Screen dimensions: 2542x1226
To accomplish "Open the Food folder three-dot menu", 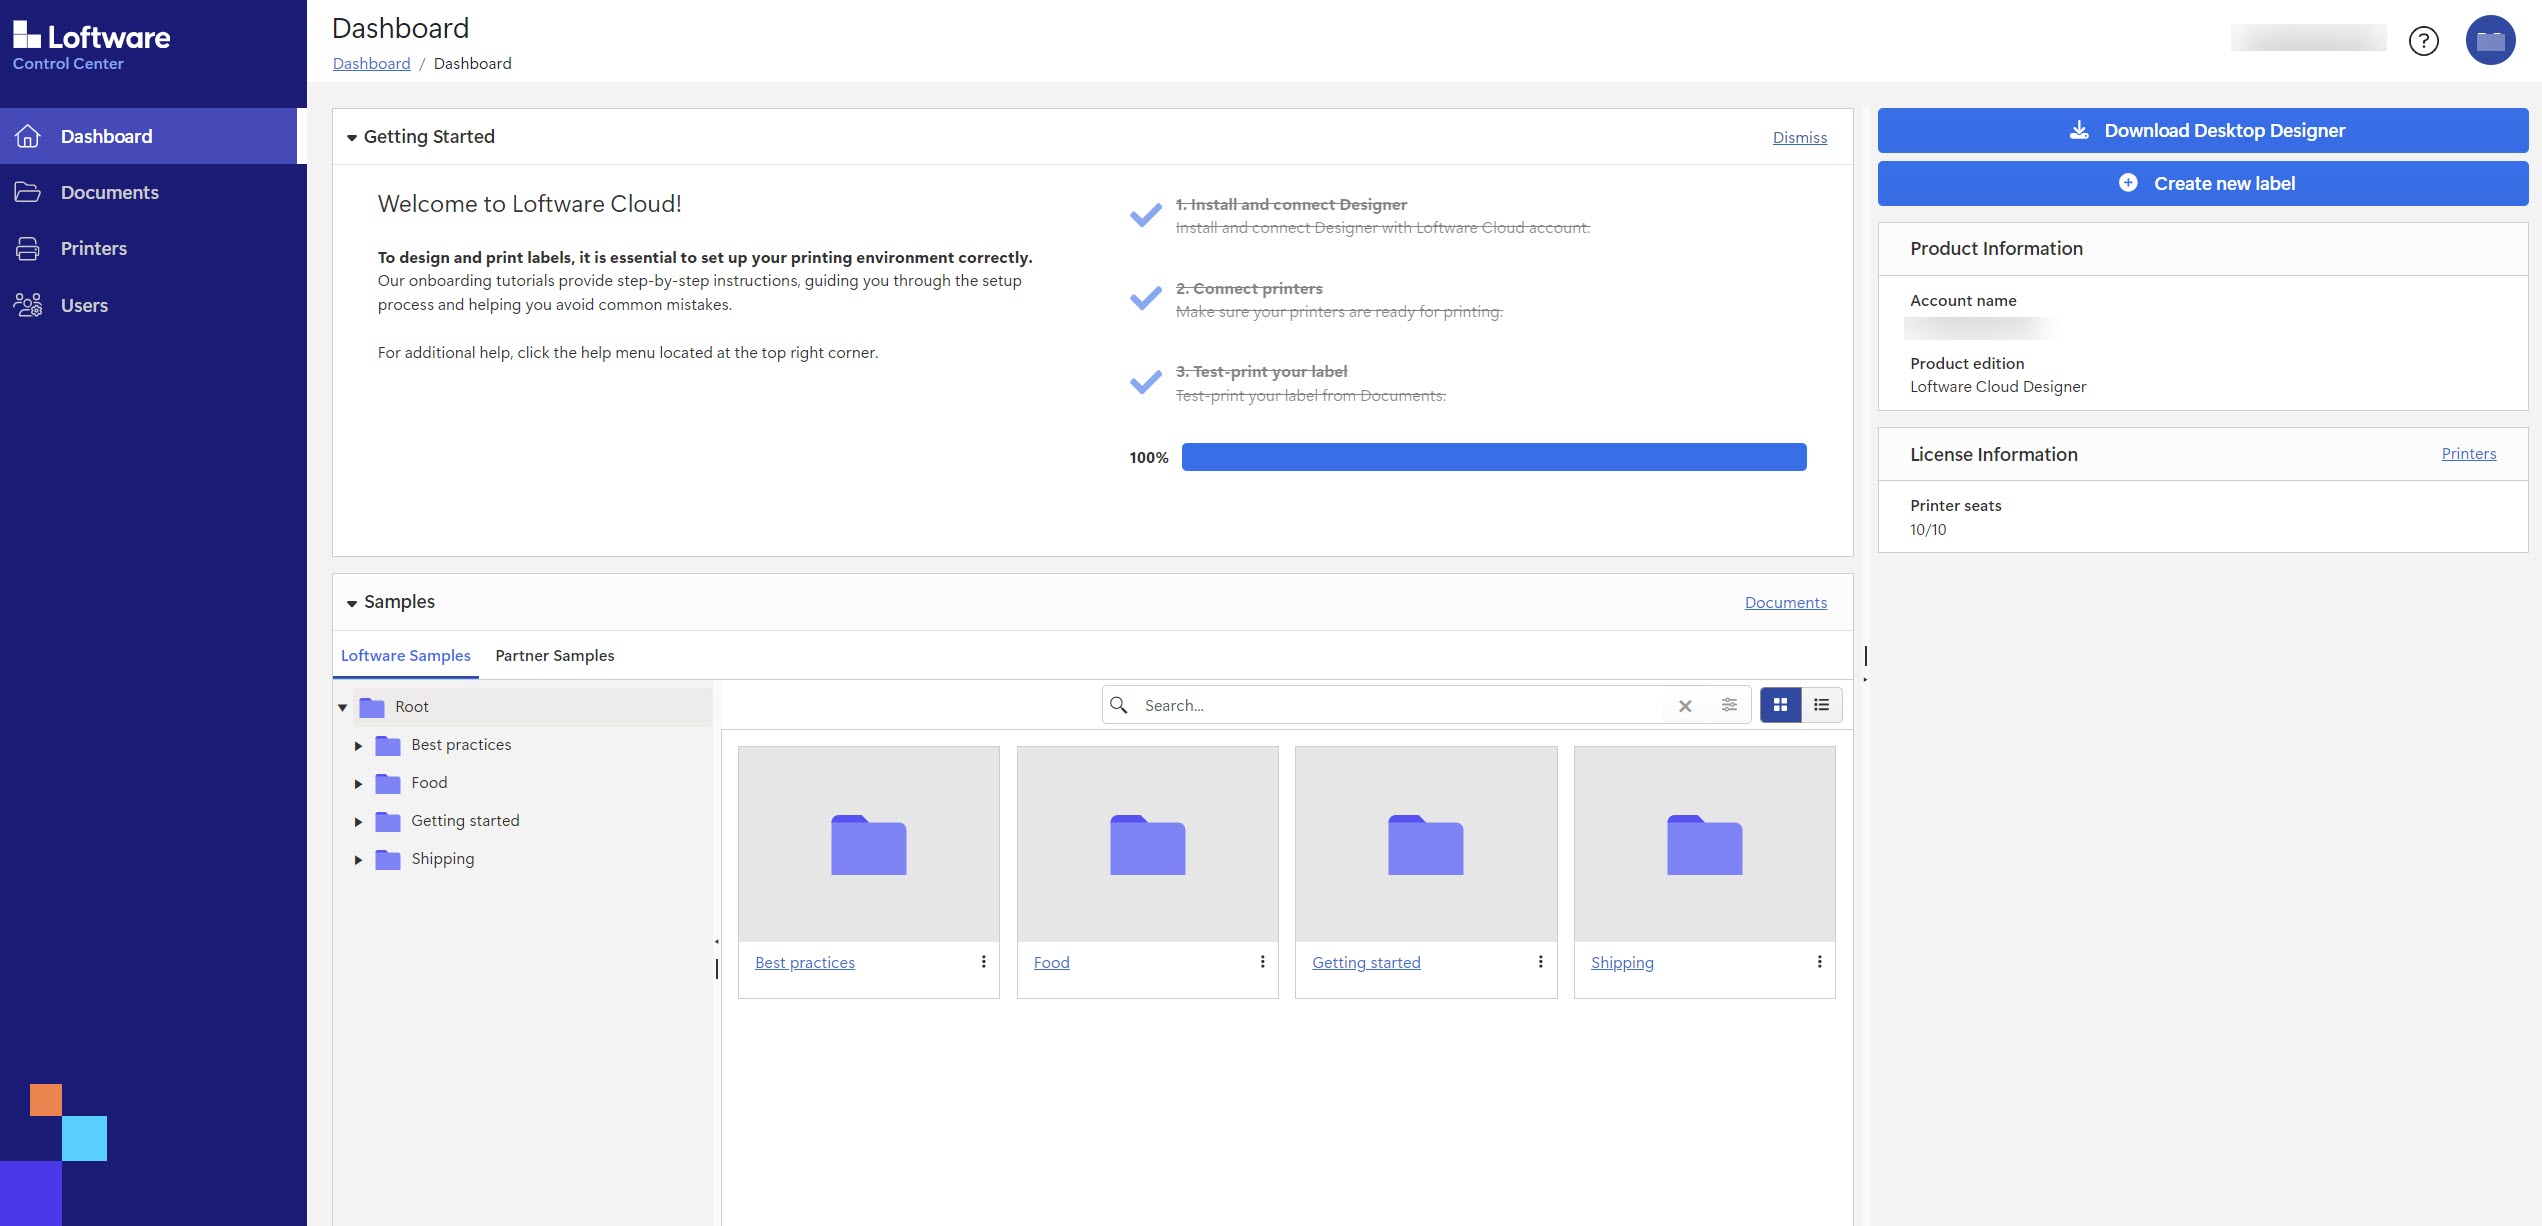I will click(1262, 962).
